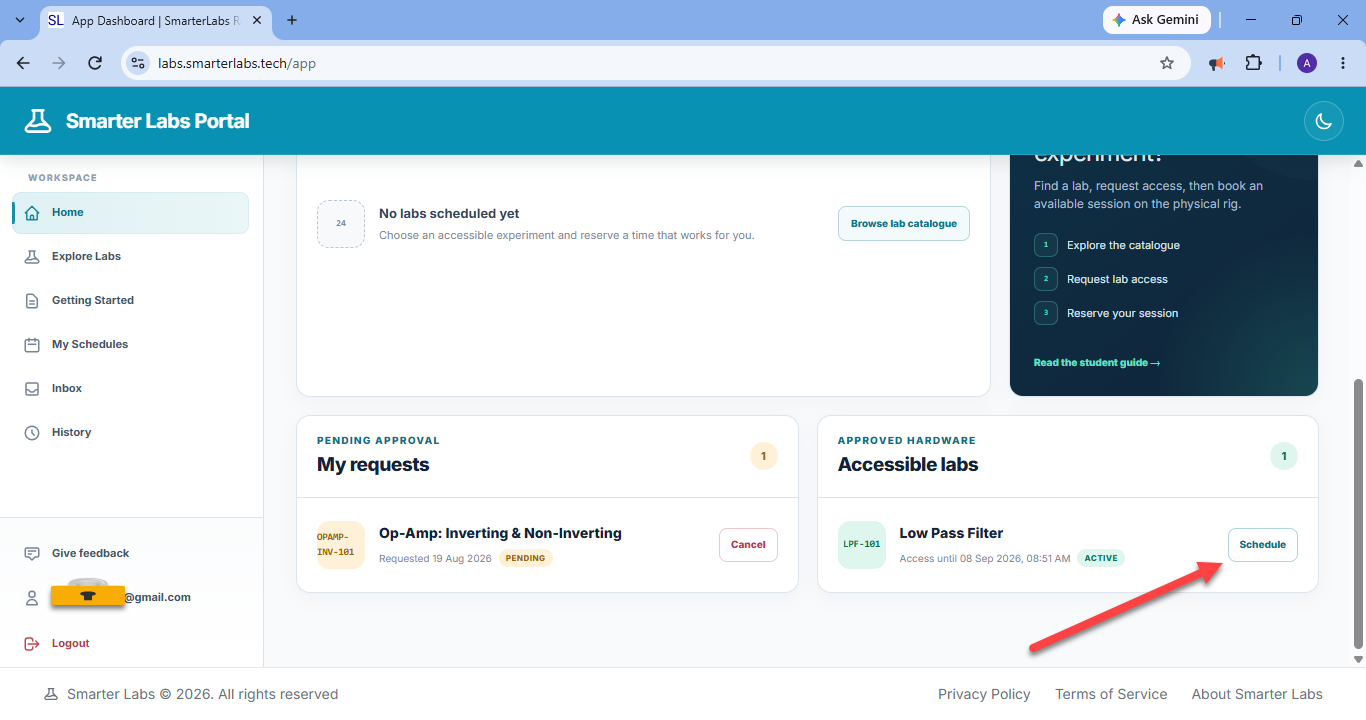The height and width of the screenshot is (720, 1366).
Task: Cancel the Op-Amp lab request
Action: (x=748, y=545)
